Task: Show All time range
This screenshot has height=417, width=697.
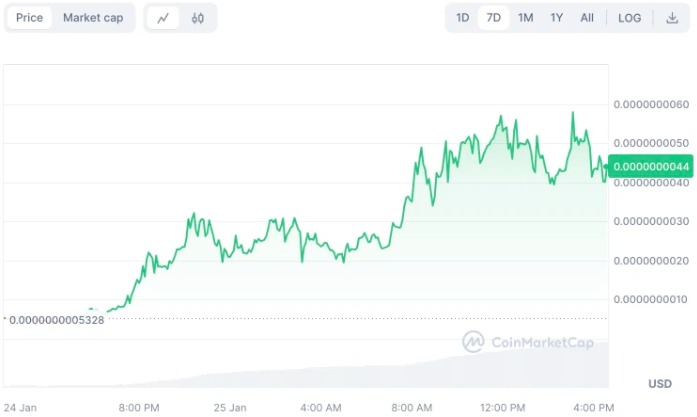Action: coord(587,18)
